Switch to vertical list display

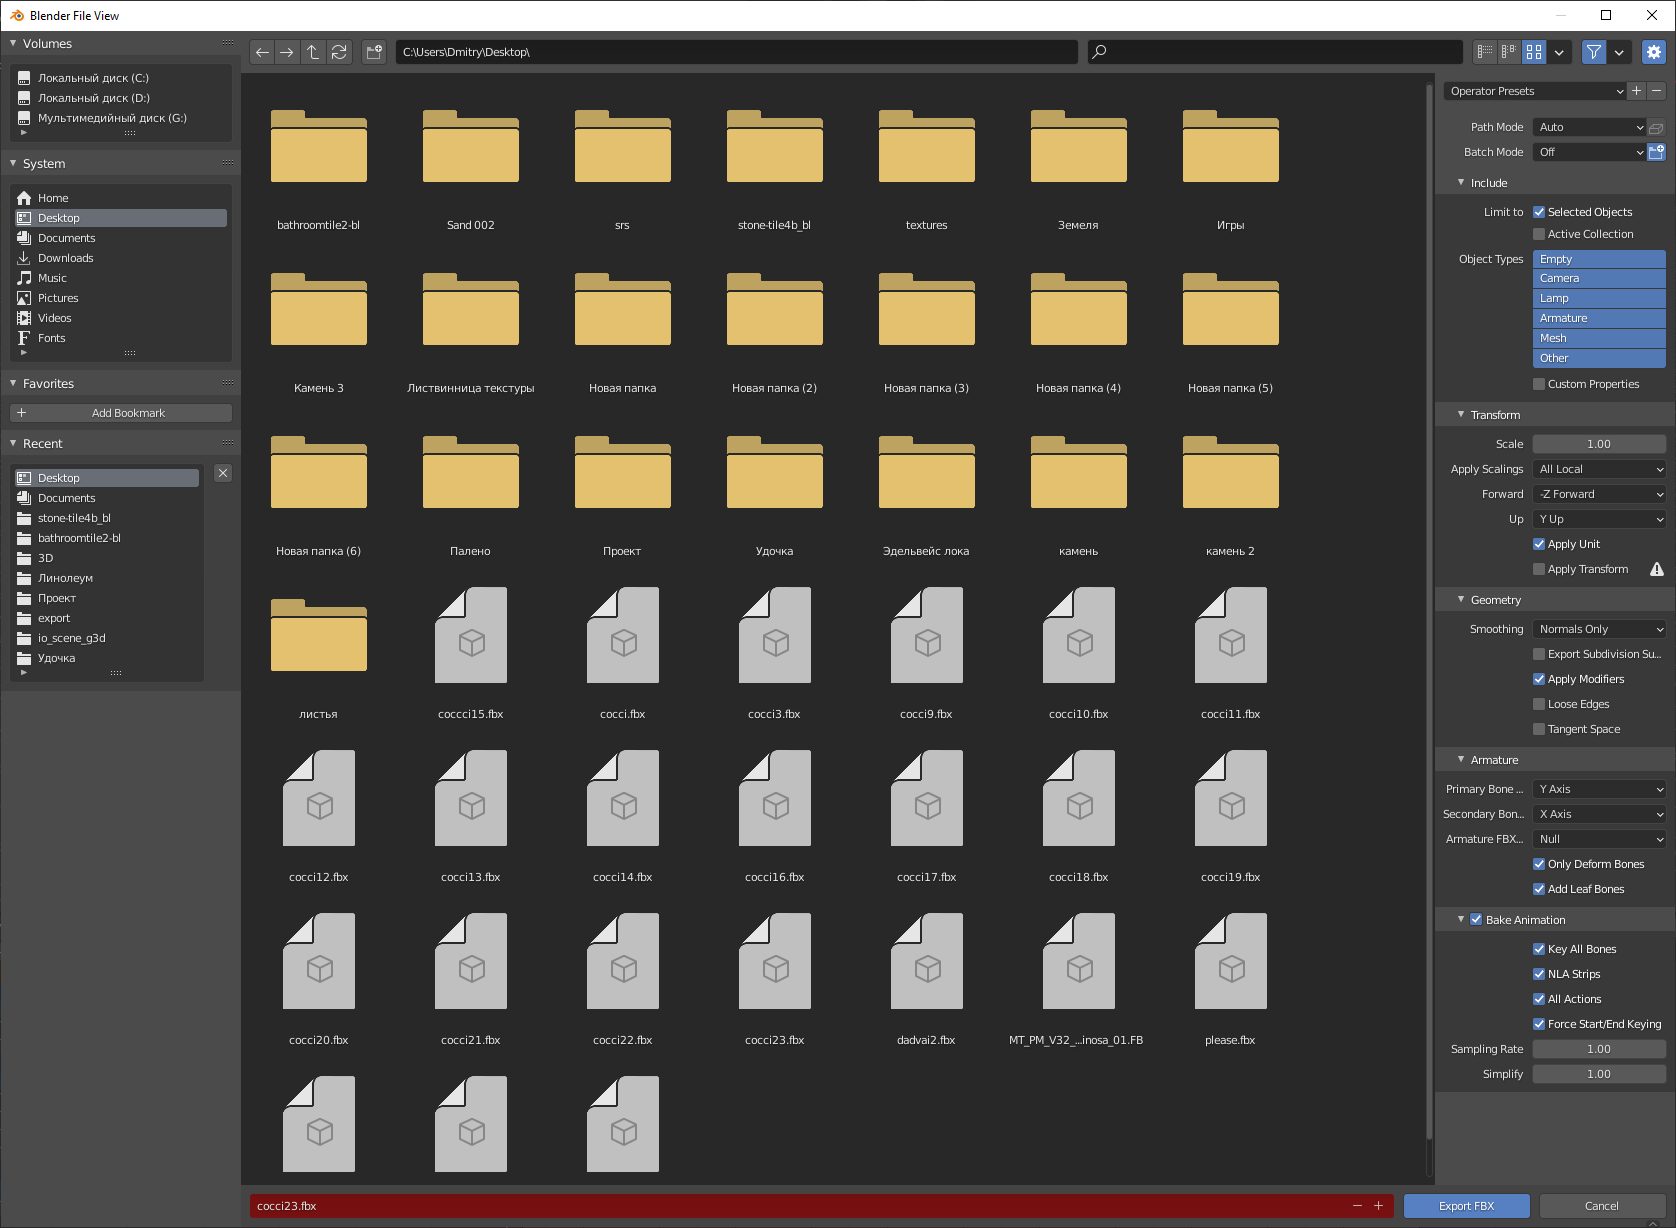(x=1485, y=52)
